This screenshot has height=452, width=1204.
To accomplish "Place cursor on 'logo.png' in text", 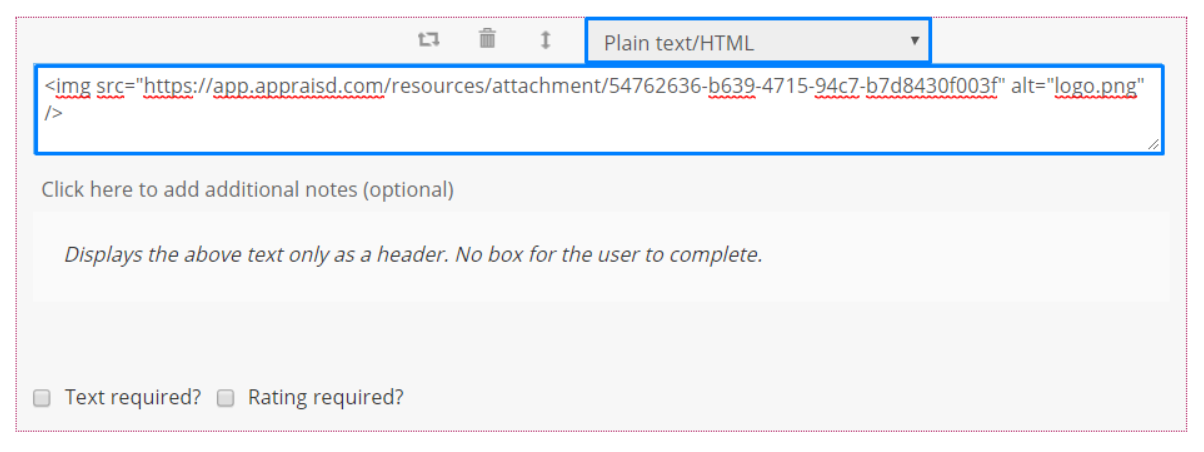I will coord(1097,86).
